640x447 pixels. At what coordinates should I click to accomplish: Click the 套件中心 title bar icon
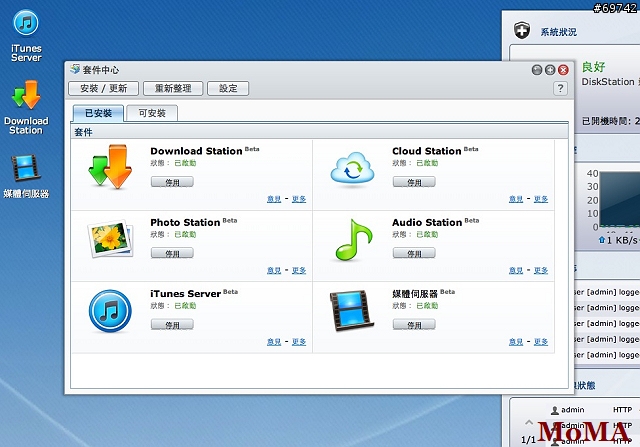pyautogui.click(x=75, y=69)
